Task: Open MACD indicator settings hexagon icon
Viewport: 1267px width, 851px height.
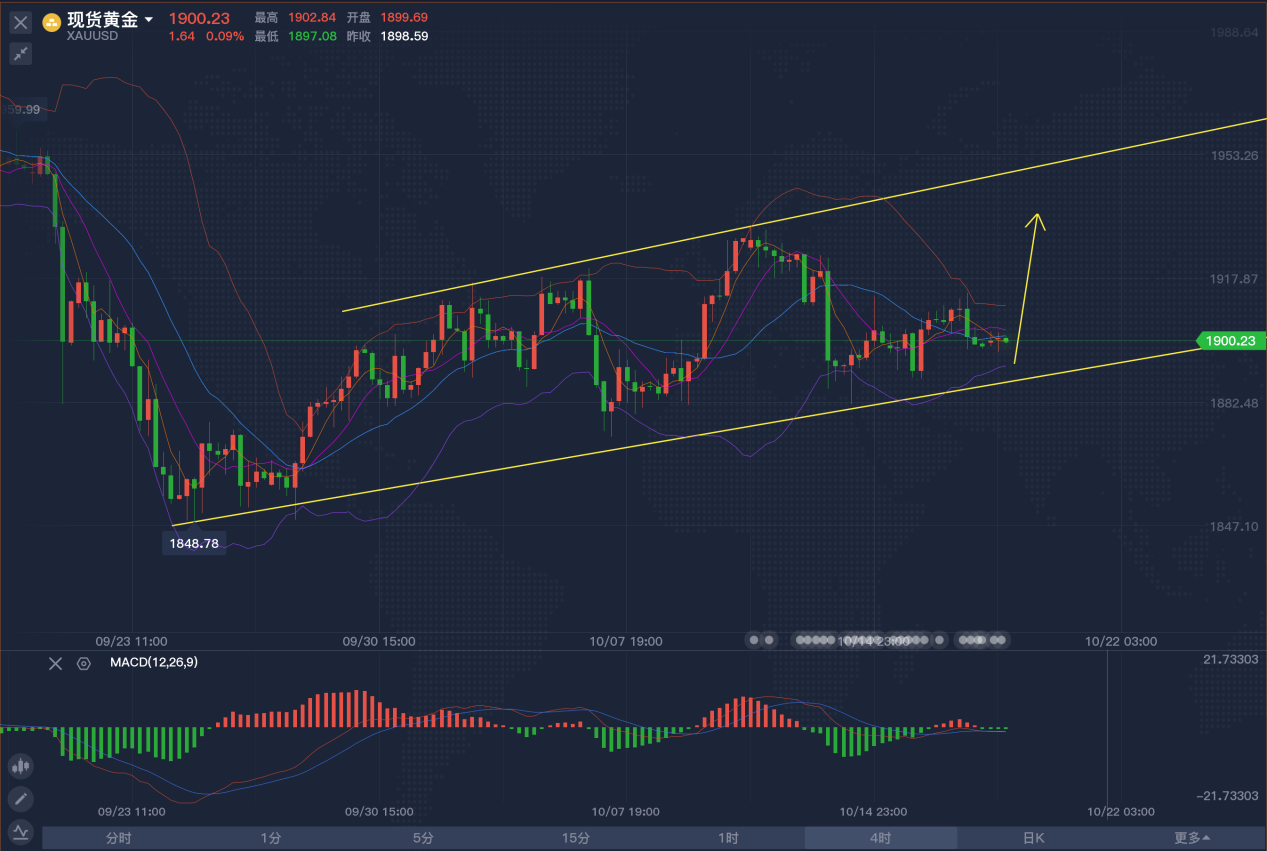Action: pos(84,663)
